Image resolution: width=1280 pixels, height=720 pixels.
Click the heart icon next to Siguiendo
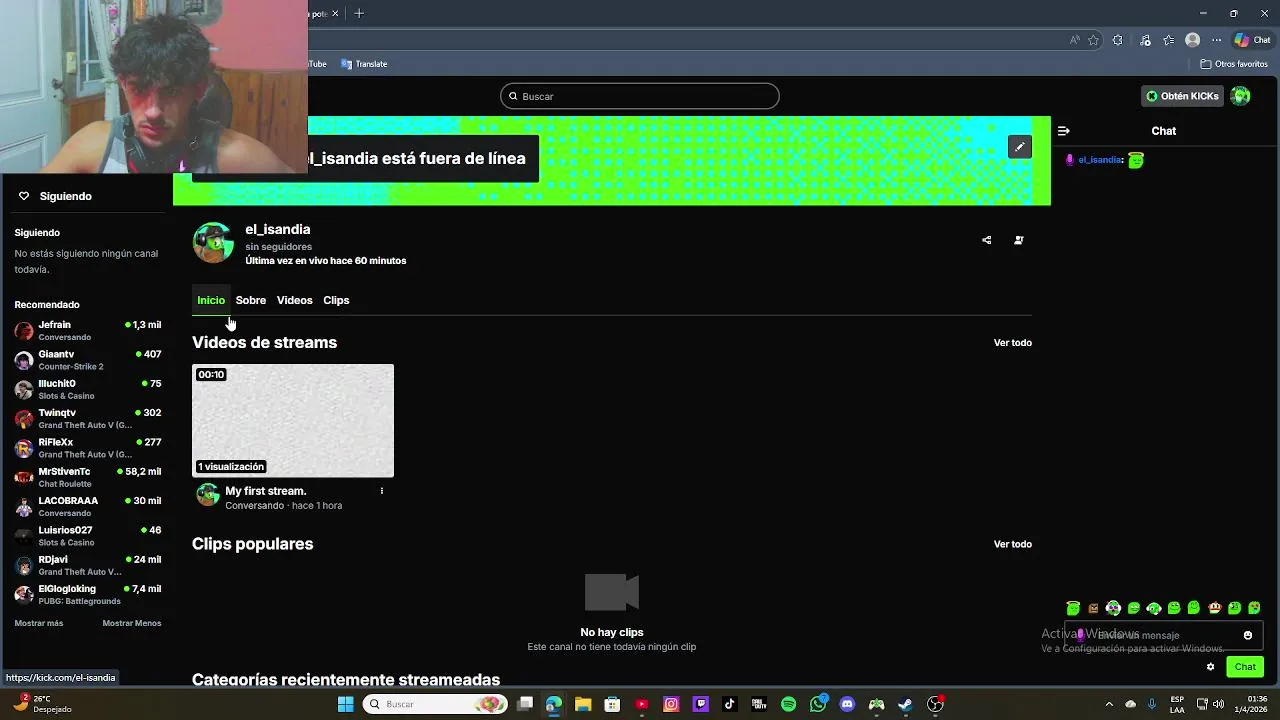(24, 196)
